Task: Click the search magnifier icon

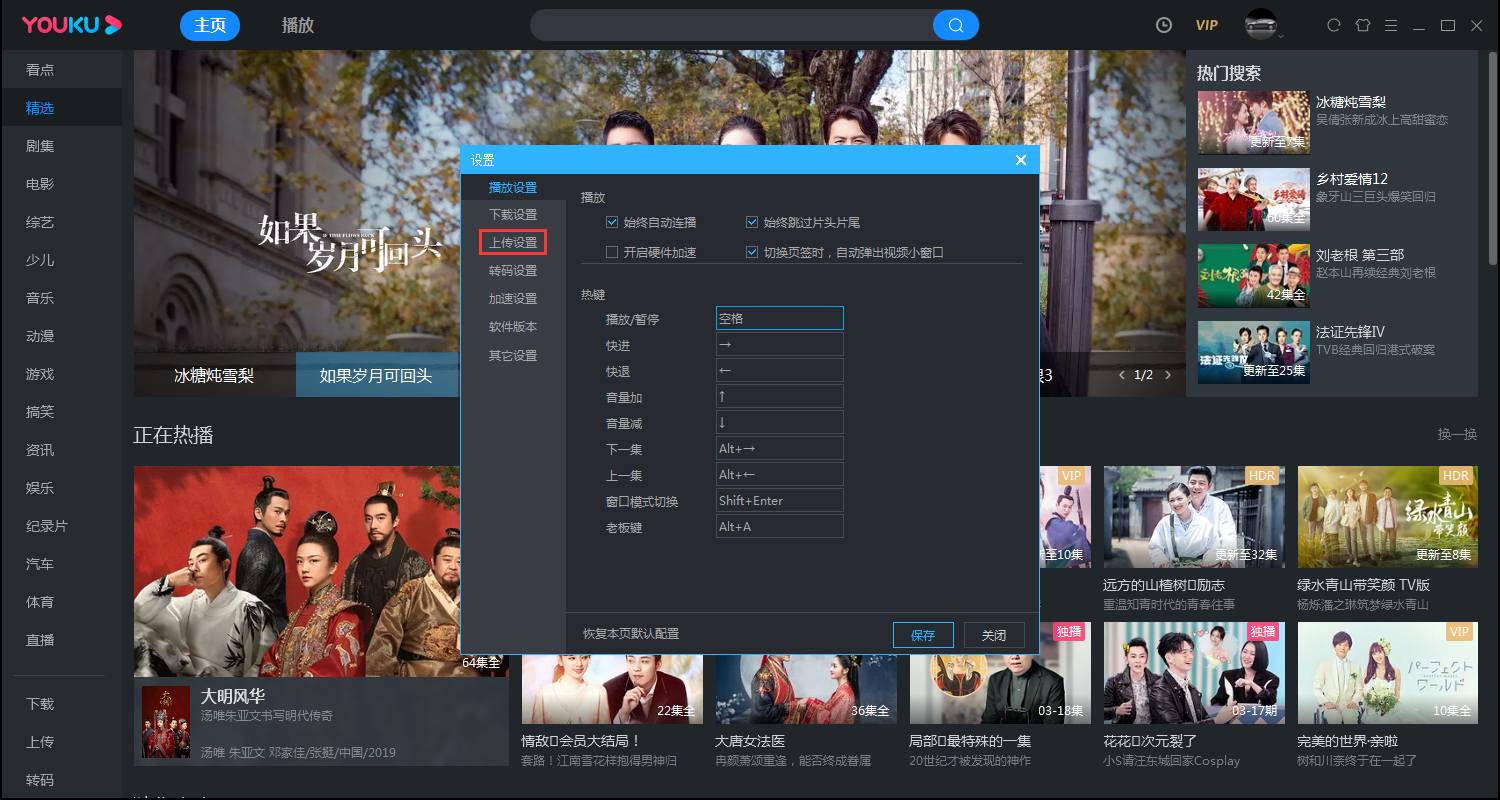Action: 955,24
